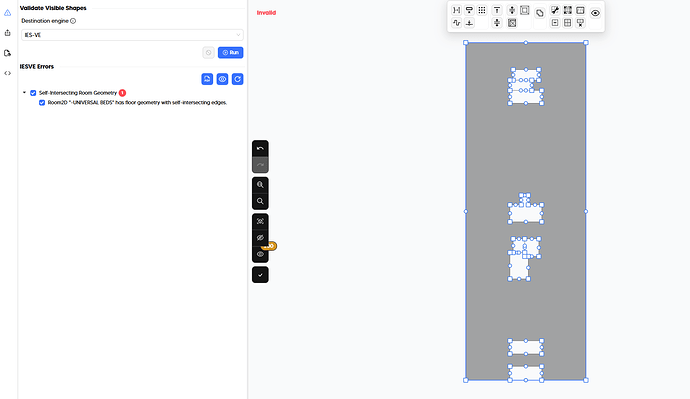Click the four-pane grid tool icon
Image resolution: width=690 pixels, height=399 pixels.
click(568, 23)
